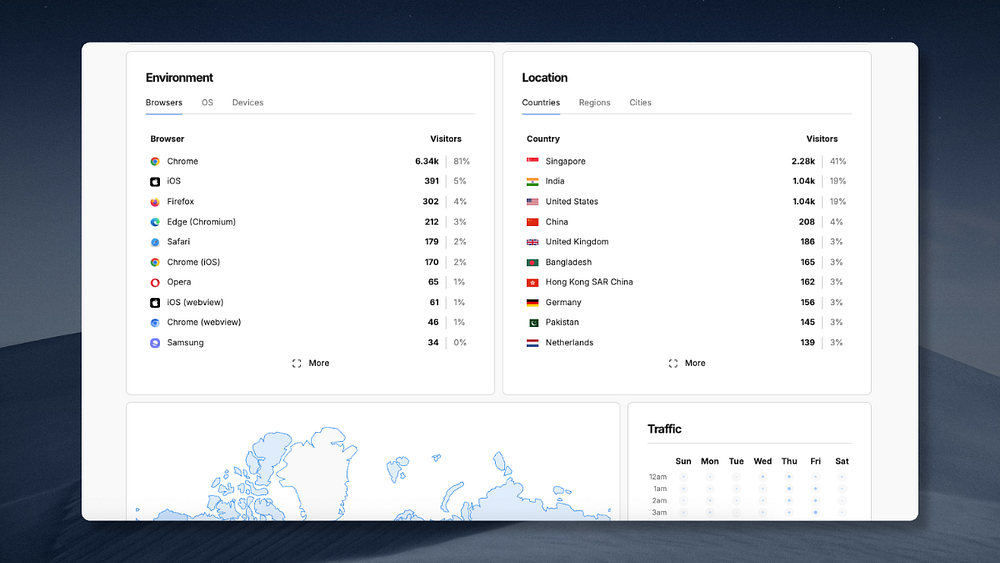Click Chrome visitor count 6.34k
This screenshot has width=1000, height=563.
(427, 161)
